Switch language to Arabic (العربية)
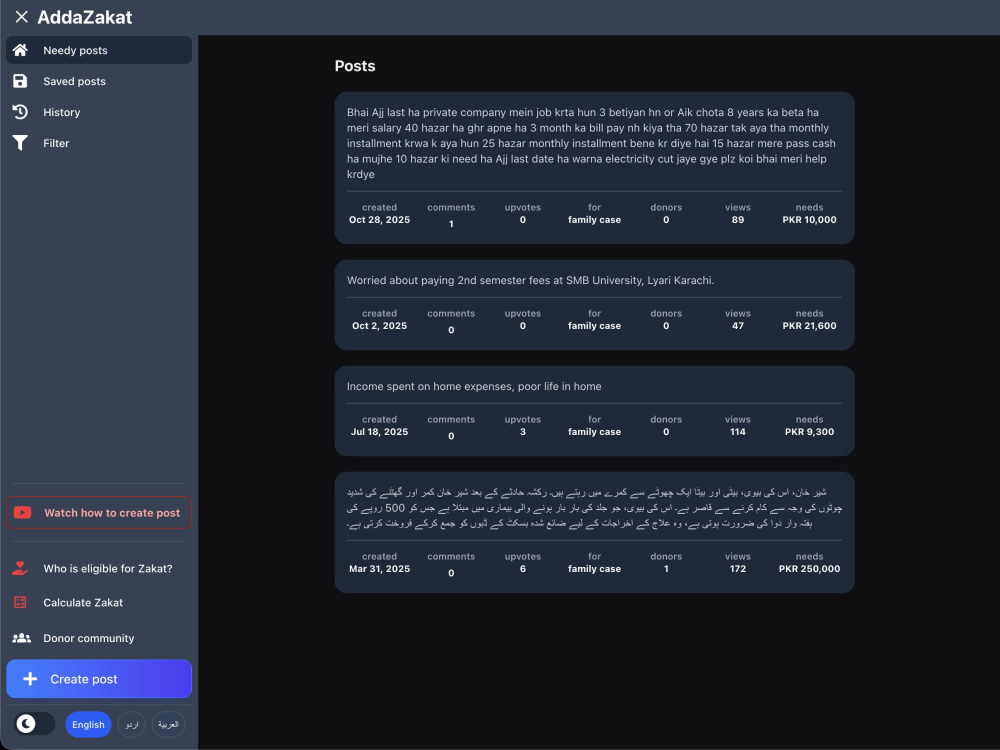The width and height of the screenshot is (1000, 750). click(x=168, y=724)
